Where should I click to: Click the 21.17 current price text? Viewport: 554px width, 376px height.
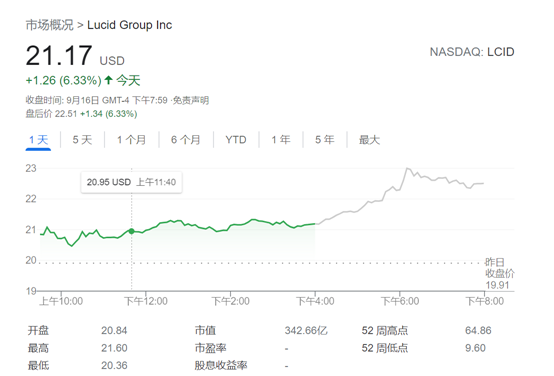59,55
